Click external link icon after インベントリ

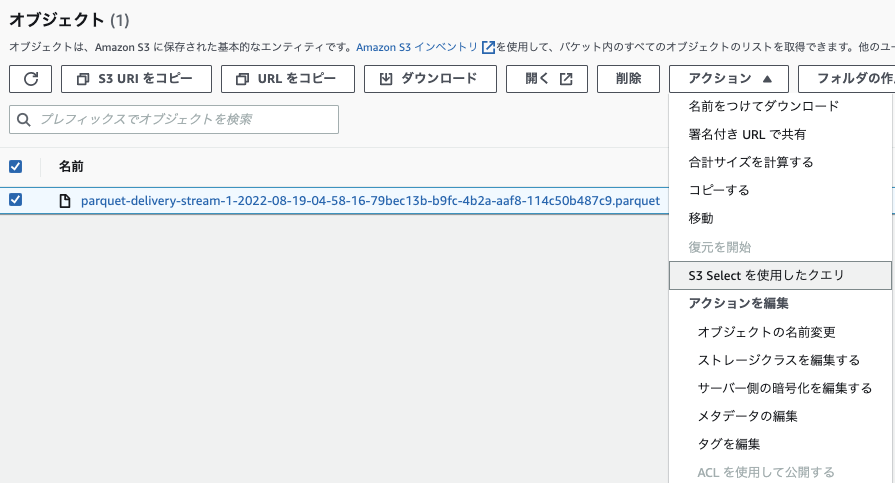488,47
